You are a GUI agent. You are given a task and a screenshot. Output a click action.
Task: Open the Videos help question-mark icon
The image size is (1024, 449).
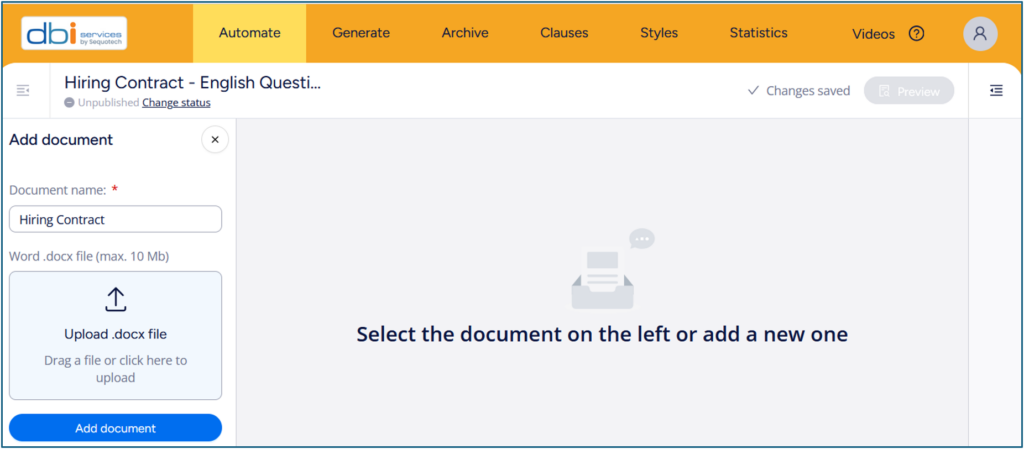coord(916,33)
